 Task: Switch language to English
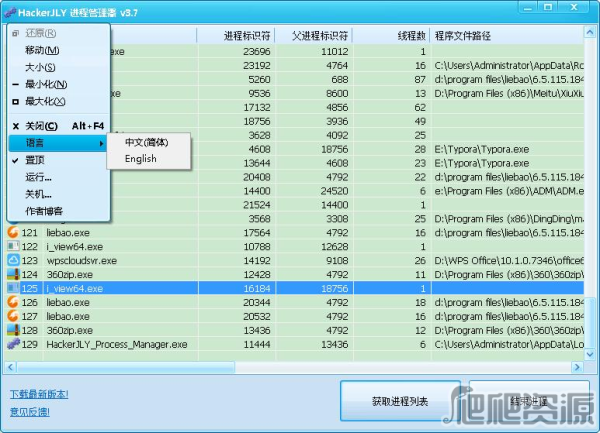pos(148,158)
